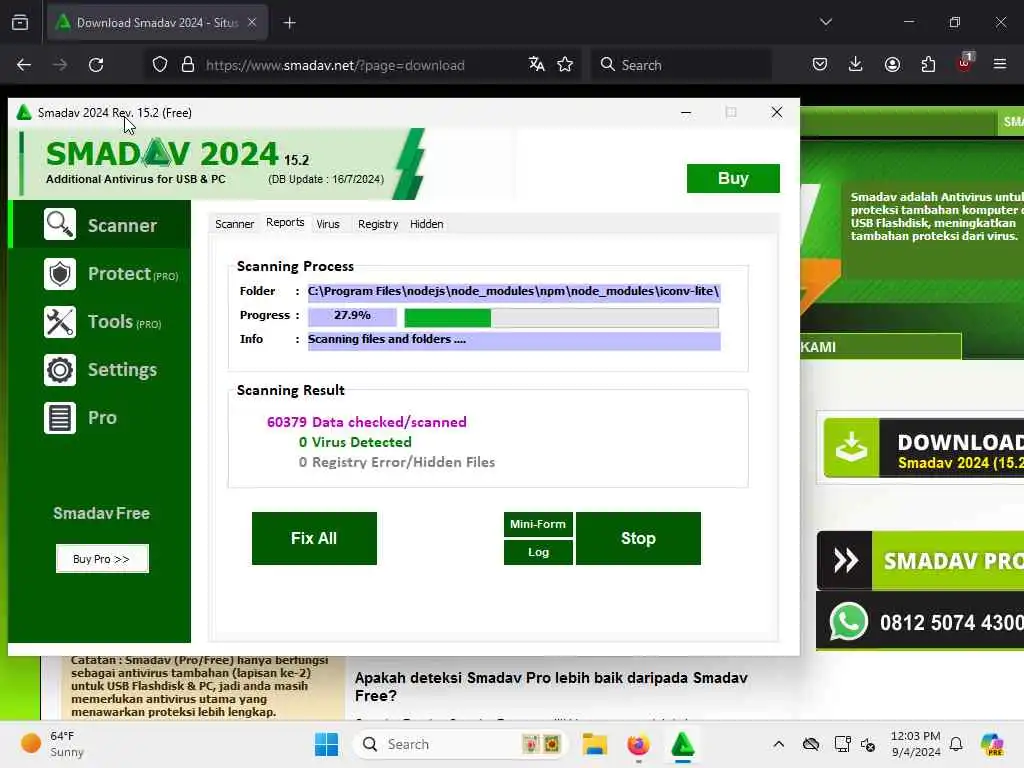Click the Windows taskbar Search box

pos(460,744)
